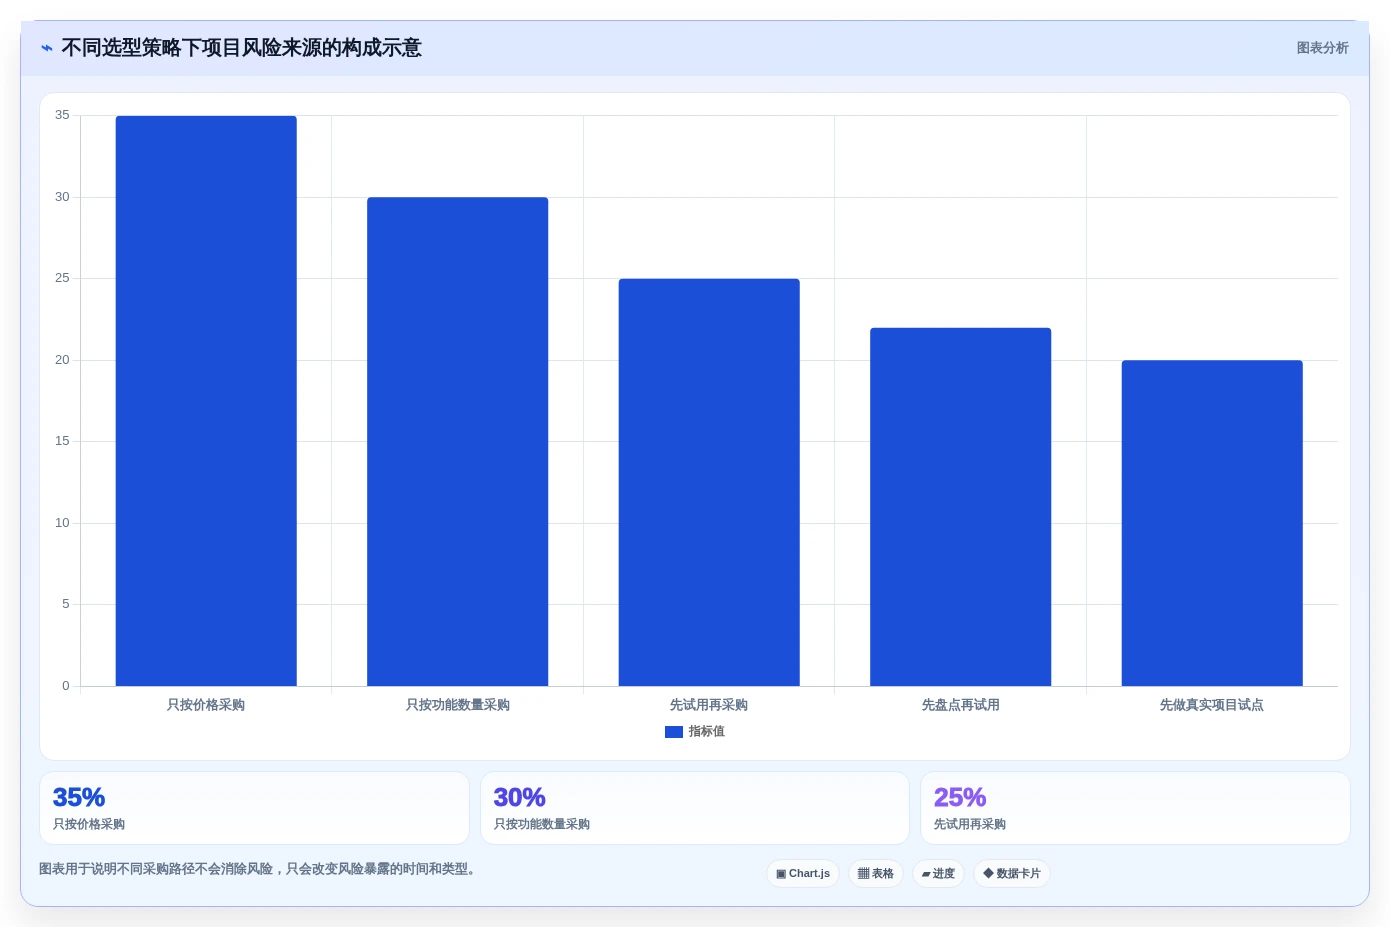Click the 先盘点再试用 x-axis label
Screen dimensions: 1390x927
[960, 705]
